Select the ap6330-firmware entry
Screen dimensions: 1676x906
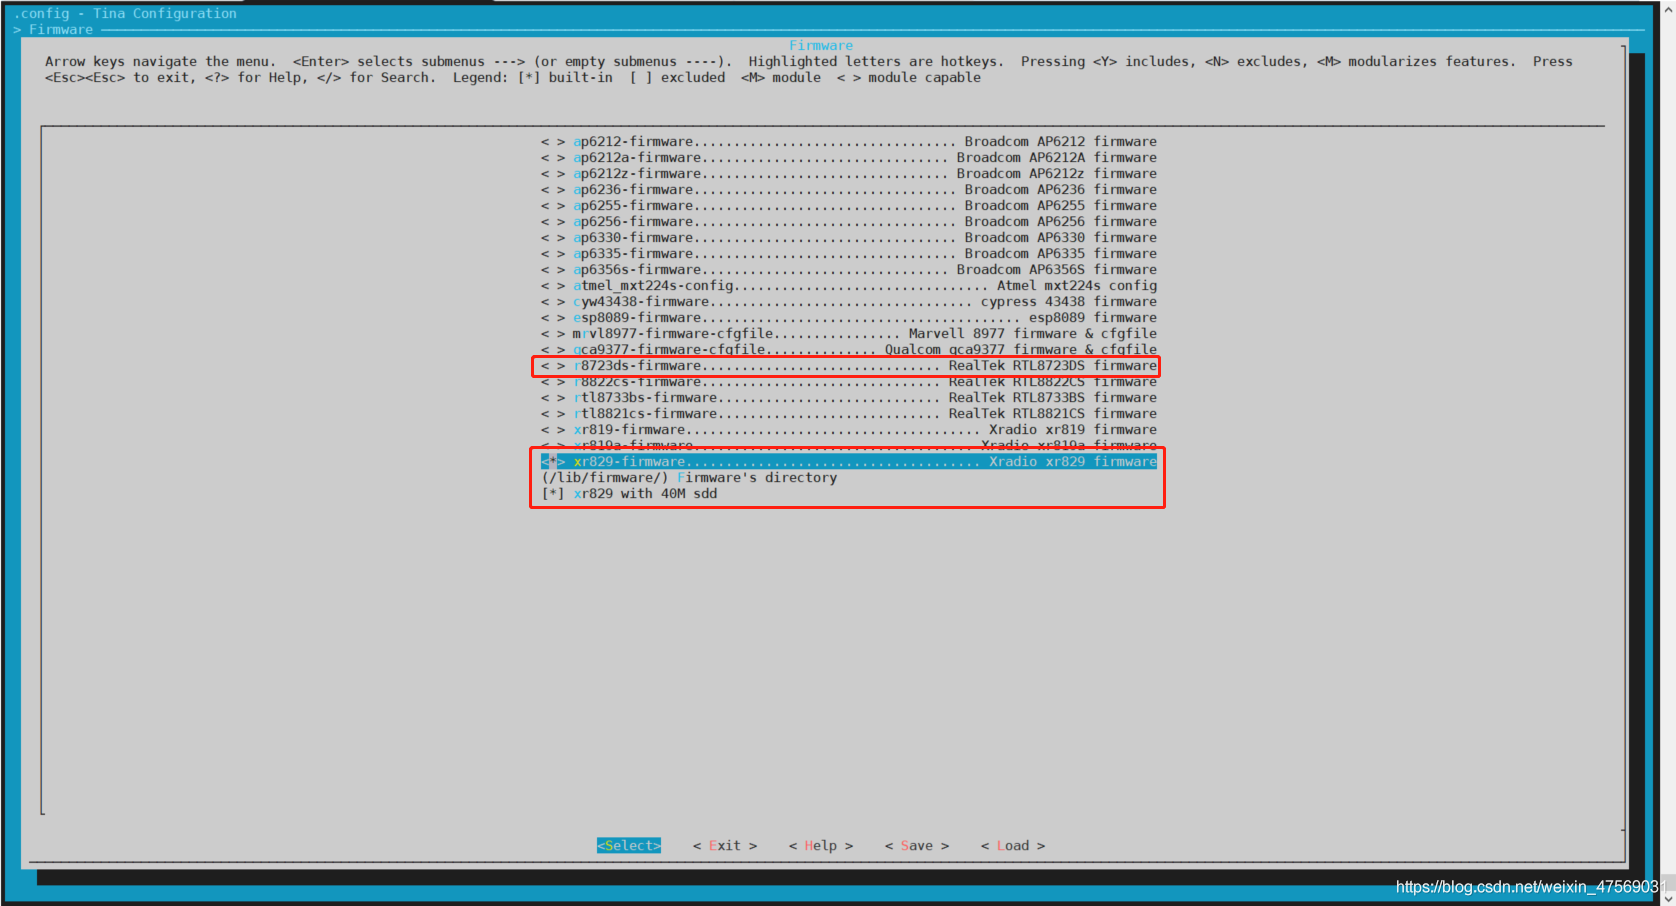coord(849,238)
